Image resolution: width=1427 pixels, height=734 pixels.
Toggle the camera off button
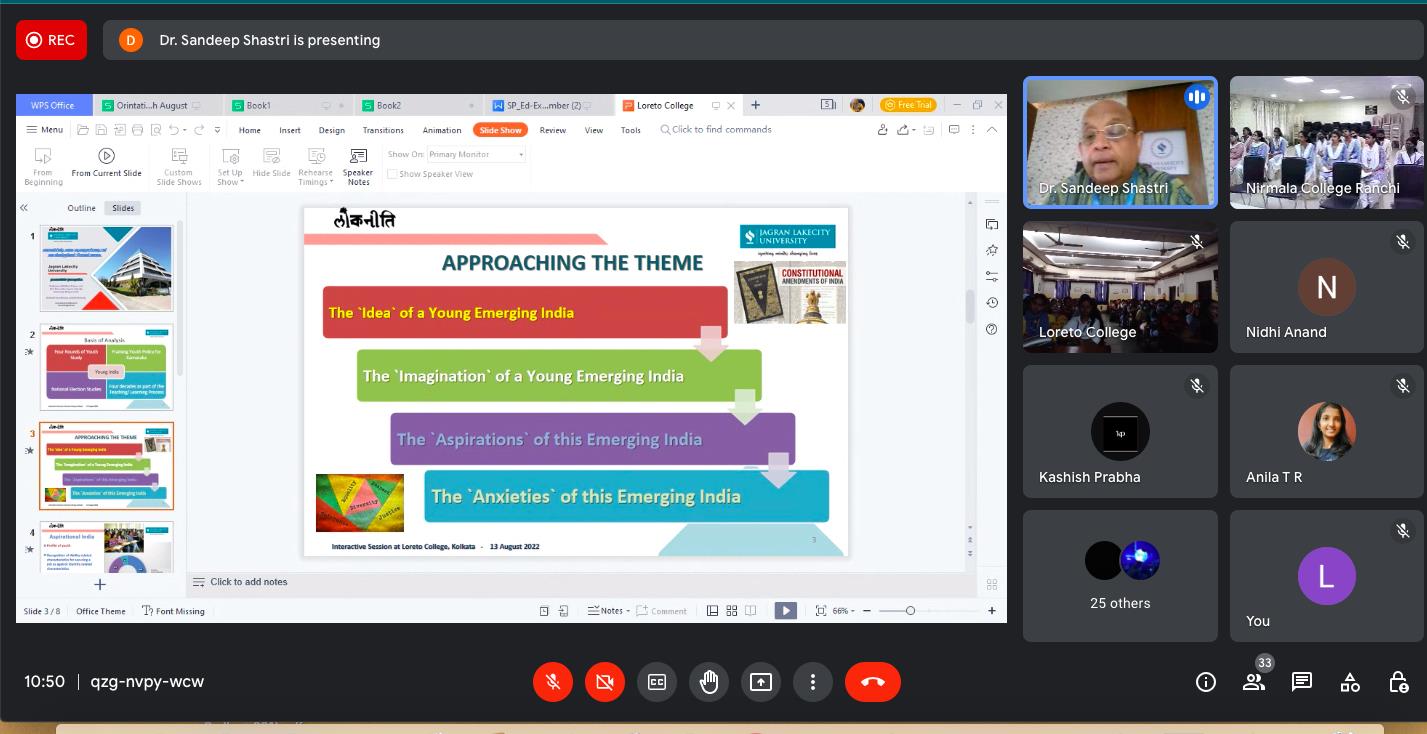point(605,682)
